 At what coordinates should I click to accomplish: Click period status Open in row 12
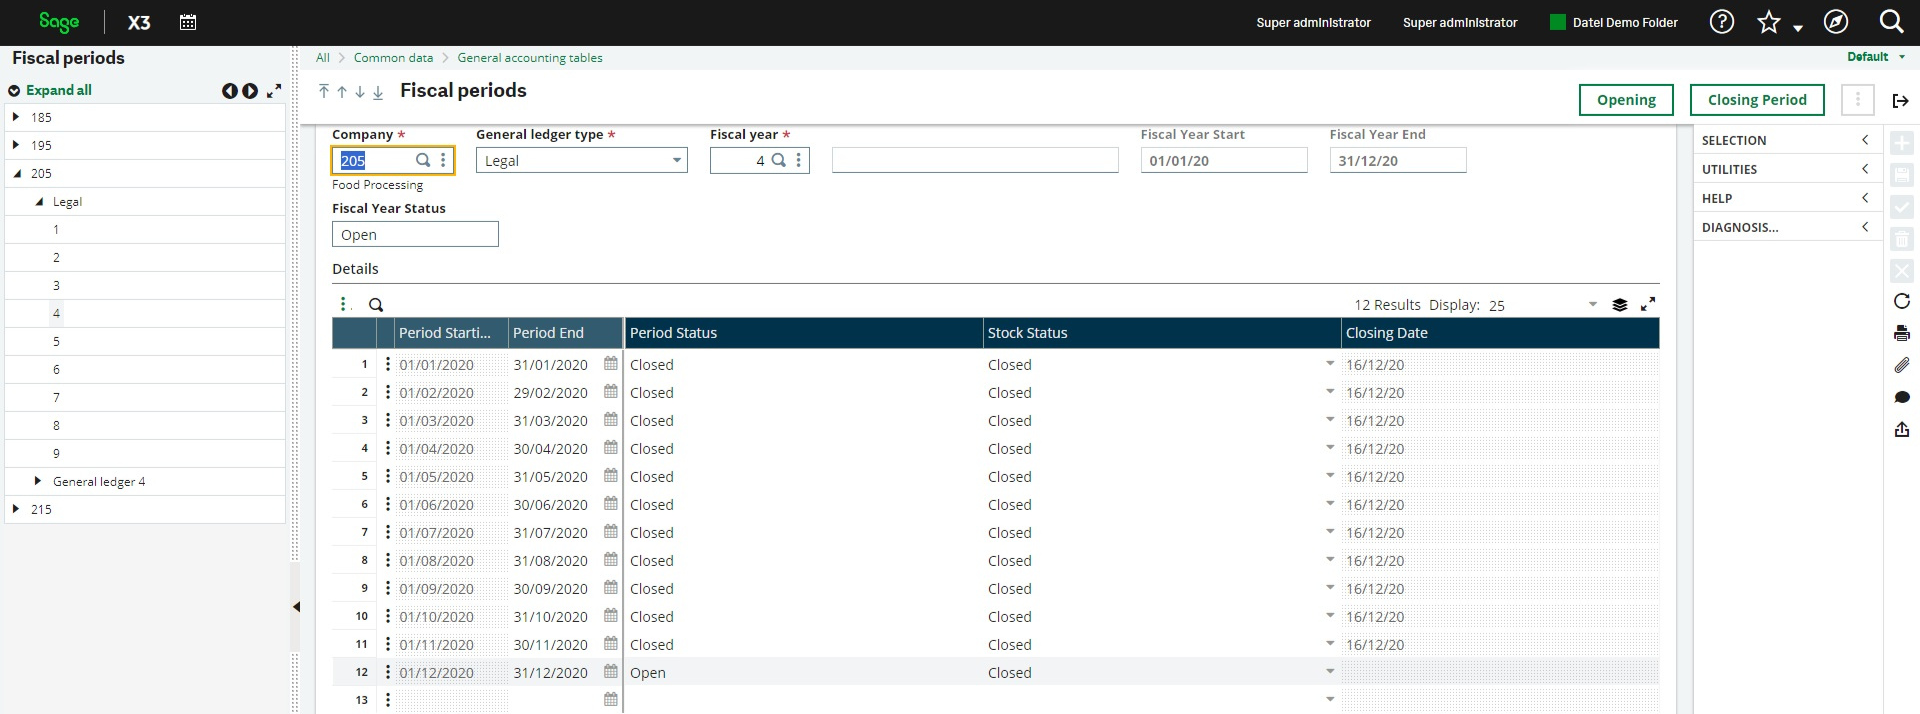648,673
